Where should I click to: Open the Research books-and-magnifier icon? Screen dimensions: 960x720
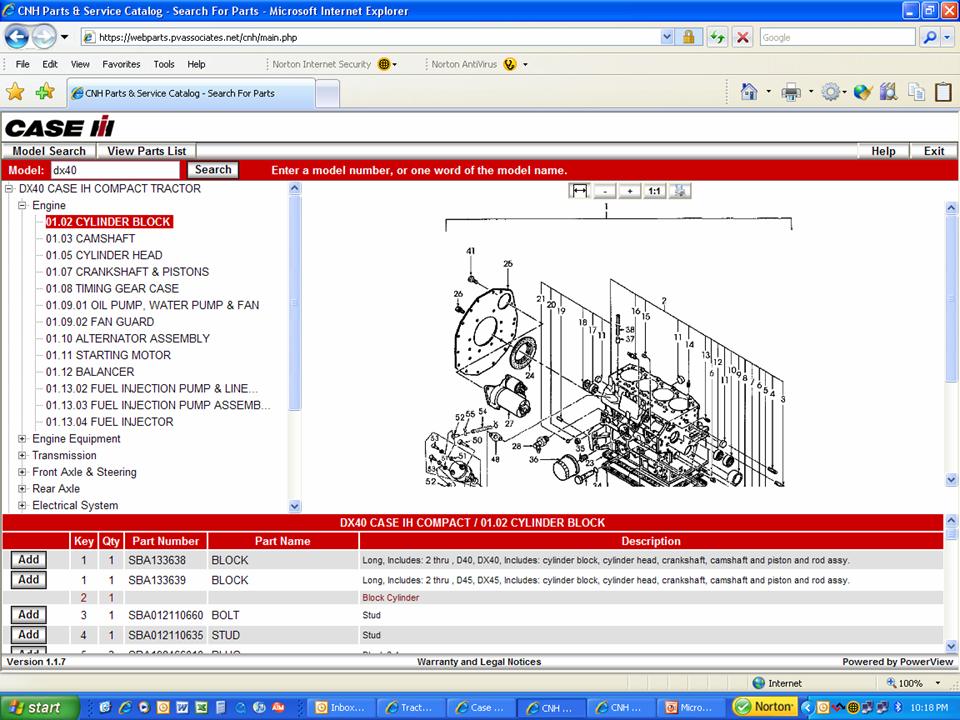coord(888,92)
